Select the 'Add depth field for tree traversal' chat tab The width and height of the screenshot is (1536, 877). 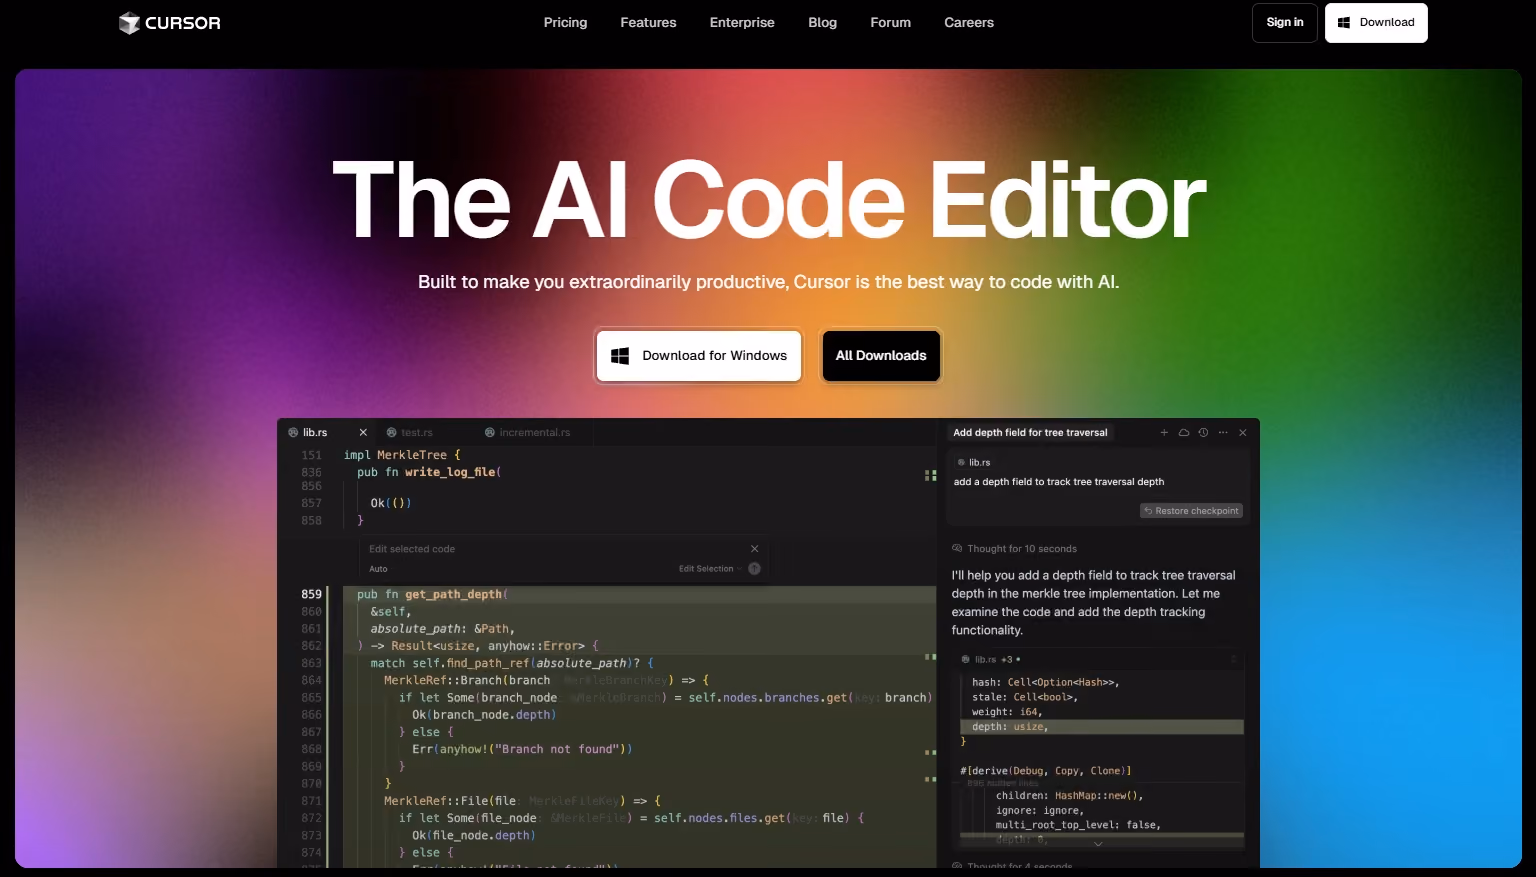coord(1030,433)
